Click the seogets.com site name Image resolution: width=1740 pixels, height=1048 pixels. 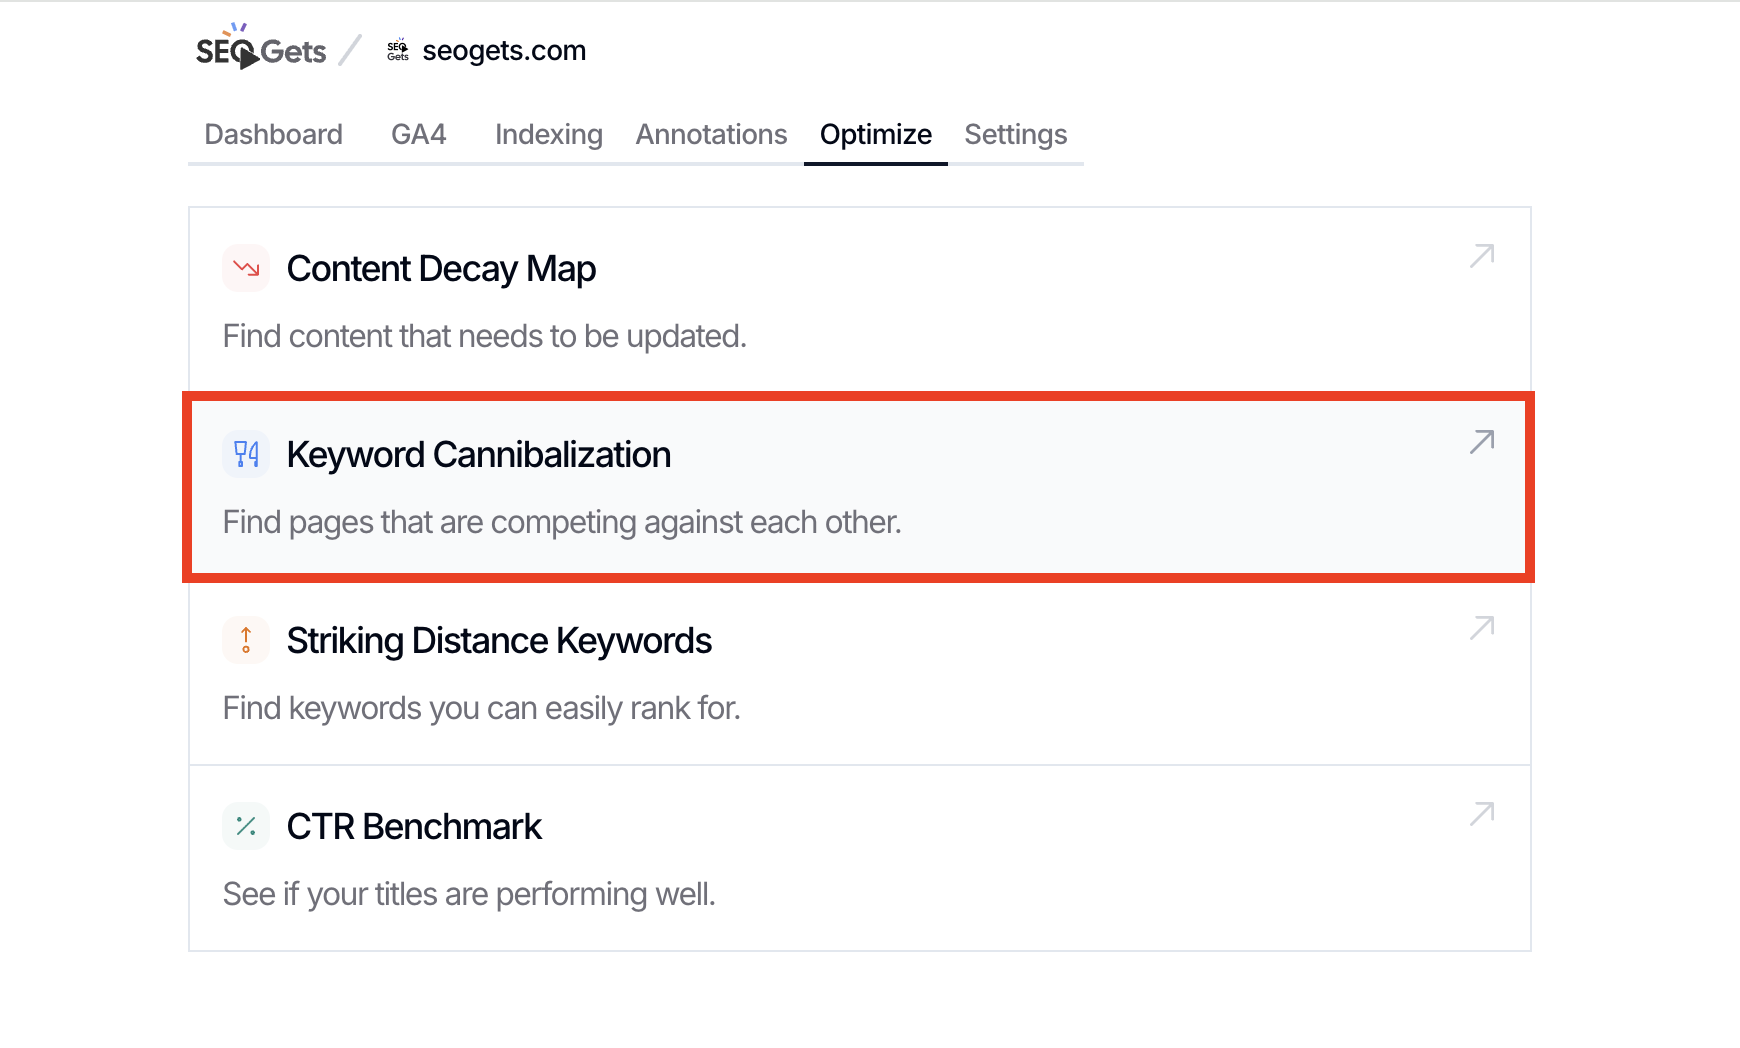(x=504, y=51)
